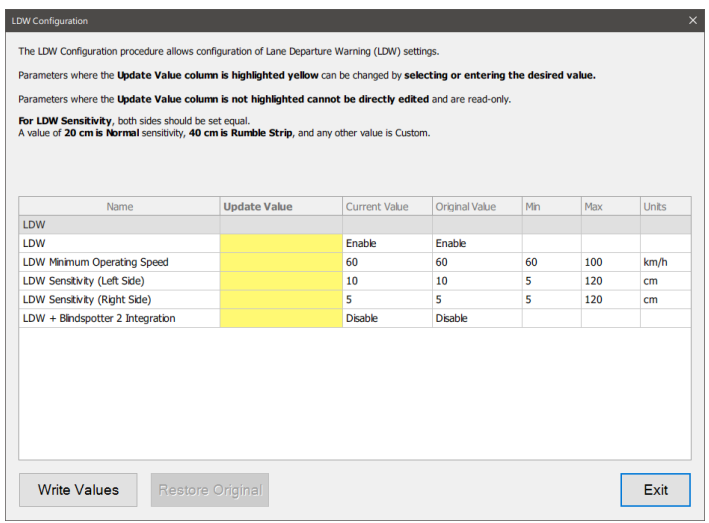Close the LDW Configuration window
The width and height of the screenshot is (709, 523).
[x=693, y=20]
